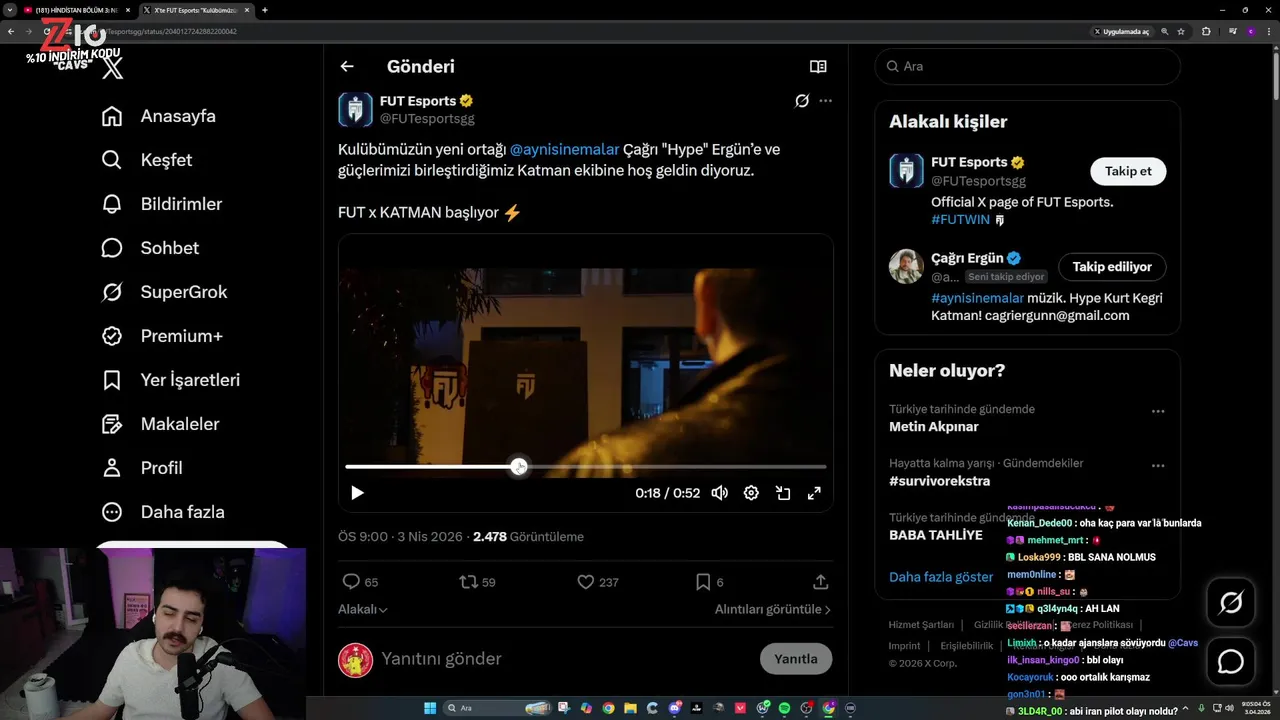Click the back arrow next to Gönderi
Image resolution: width=1280 pixels, height=720 pixels.
347,66
